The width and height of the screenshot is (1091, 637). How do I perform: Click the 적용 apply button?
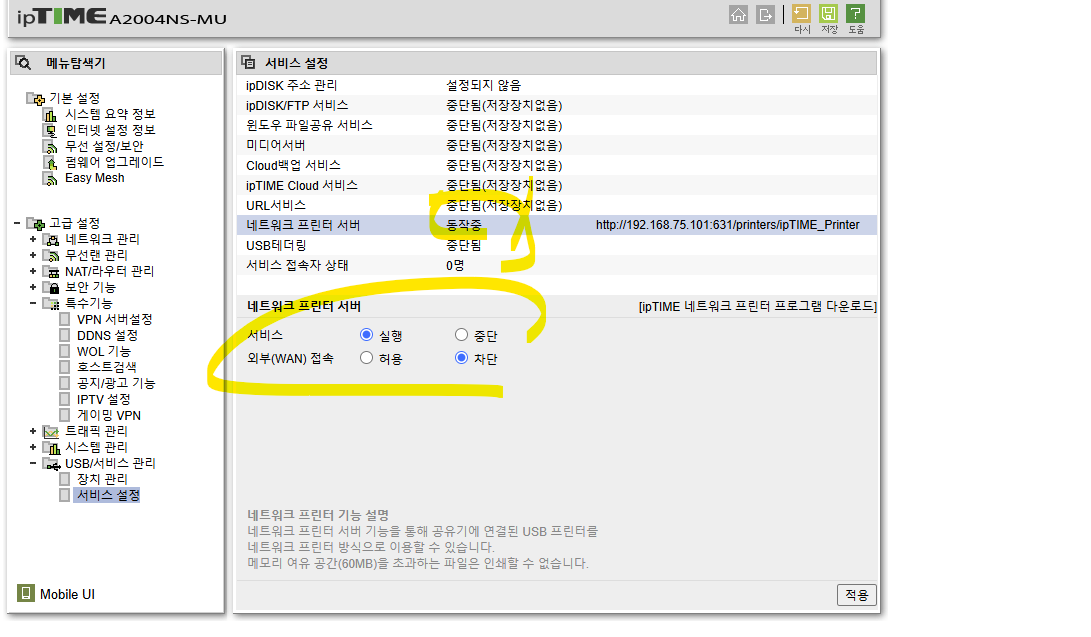click(x=857, y=595)
